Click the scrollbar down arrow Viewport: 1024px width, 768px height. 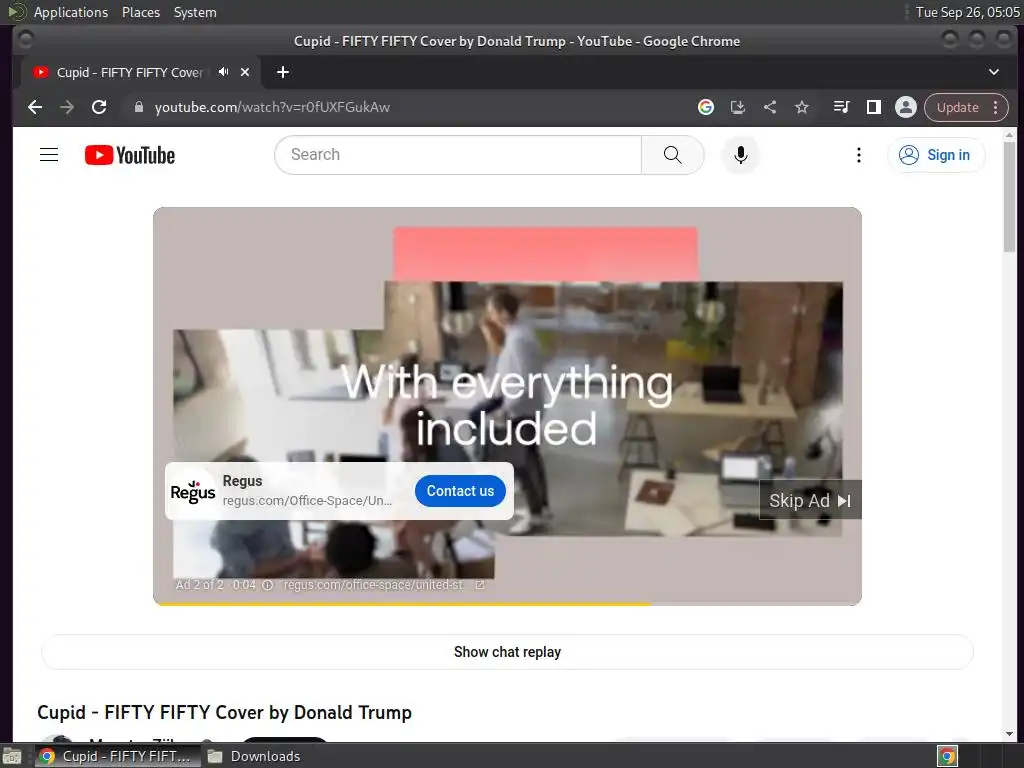point(1009,733)
